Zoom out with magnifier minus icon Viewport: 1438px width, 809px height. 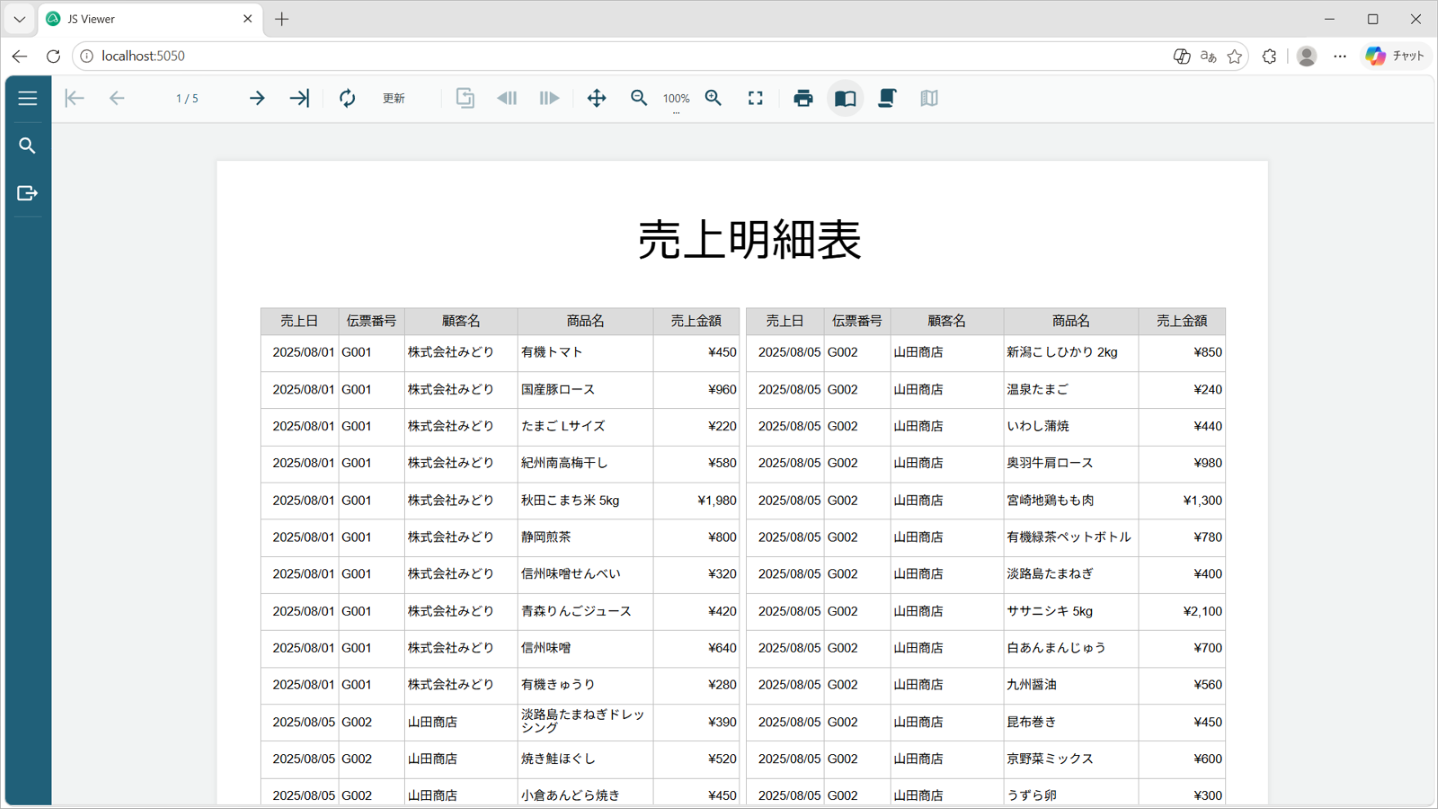pos(639,98)
